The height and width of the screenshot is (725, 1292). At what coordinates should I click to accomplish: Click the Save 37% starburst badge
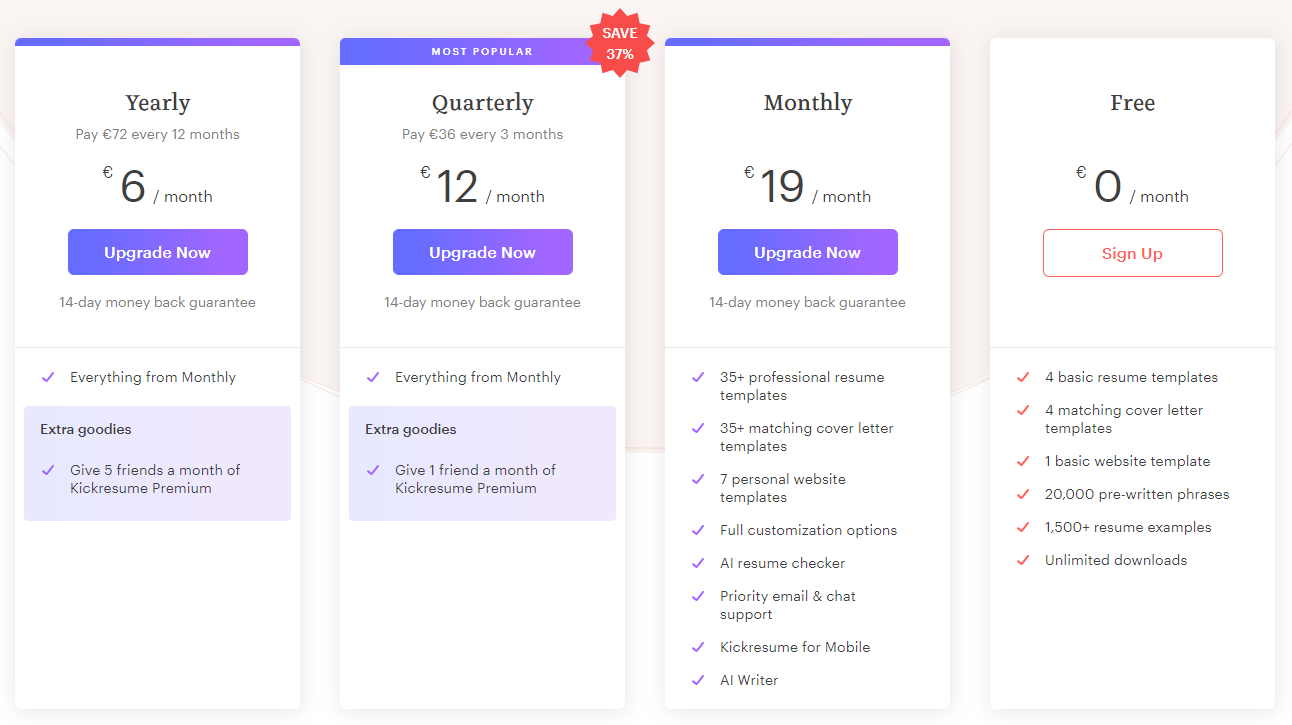click(620, 44)
